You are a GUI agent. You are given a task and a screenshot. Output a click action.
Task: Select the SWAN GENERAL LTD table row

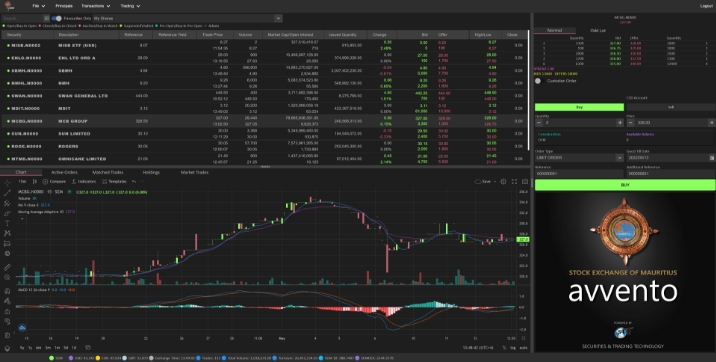(x=264, y=96)
